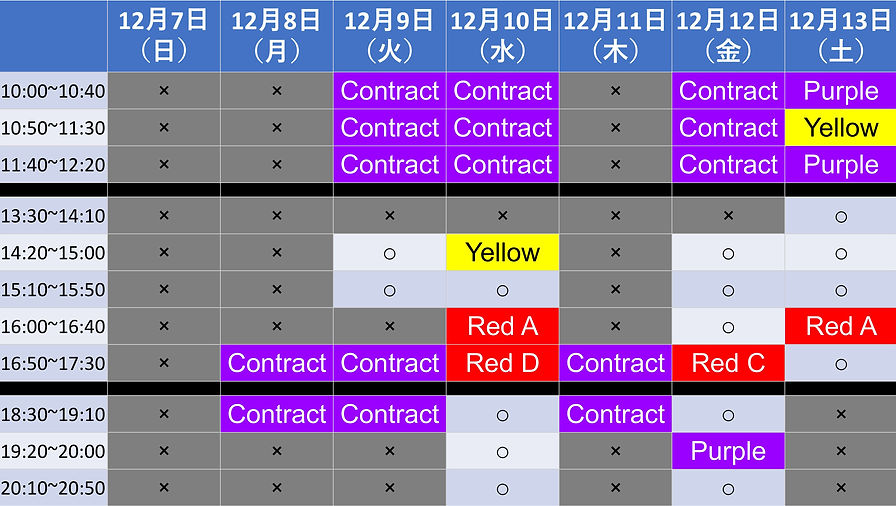Click the 14:20~15:00 time slot label
The width and height of the screenshot is (896, 506).
pyautogui.click(x=53, y=253)
